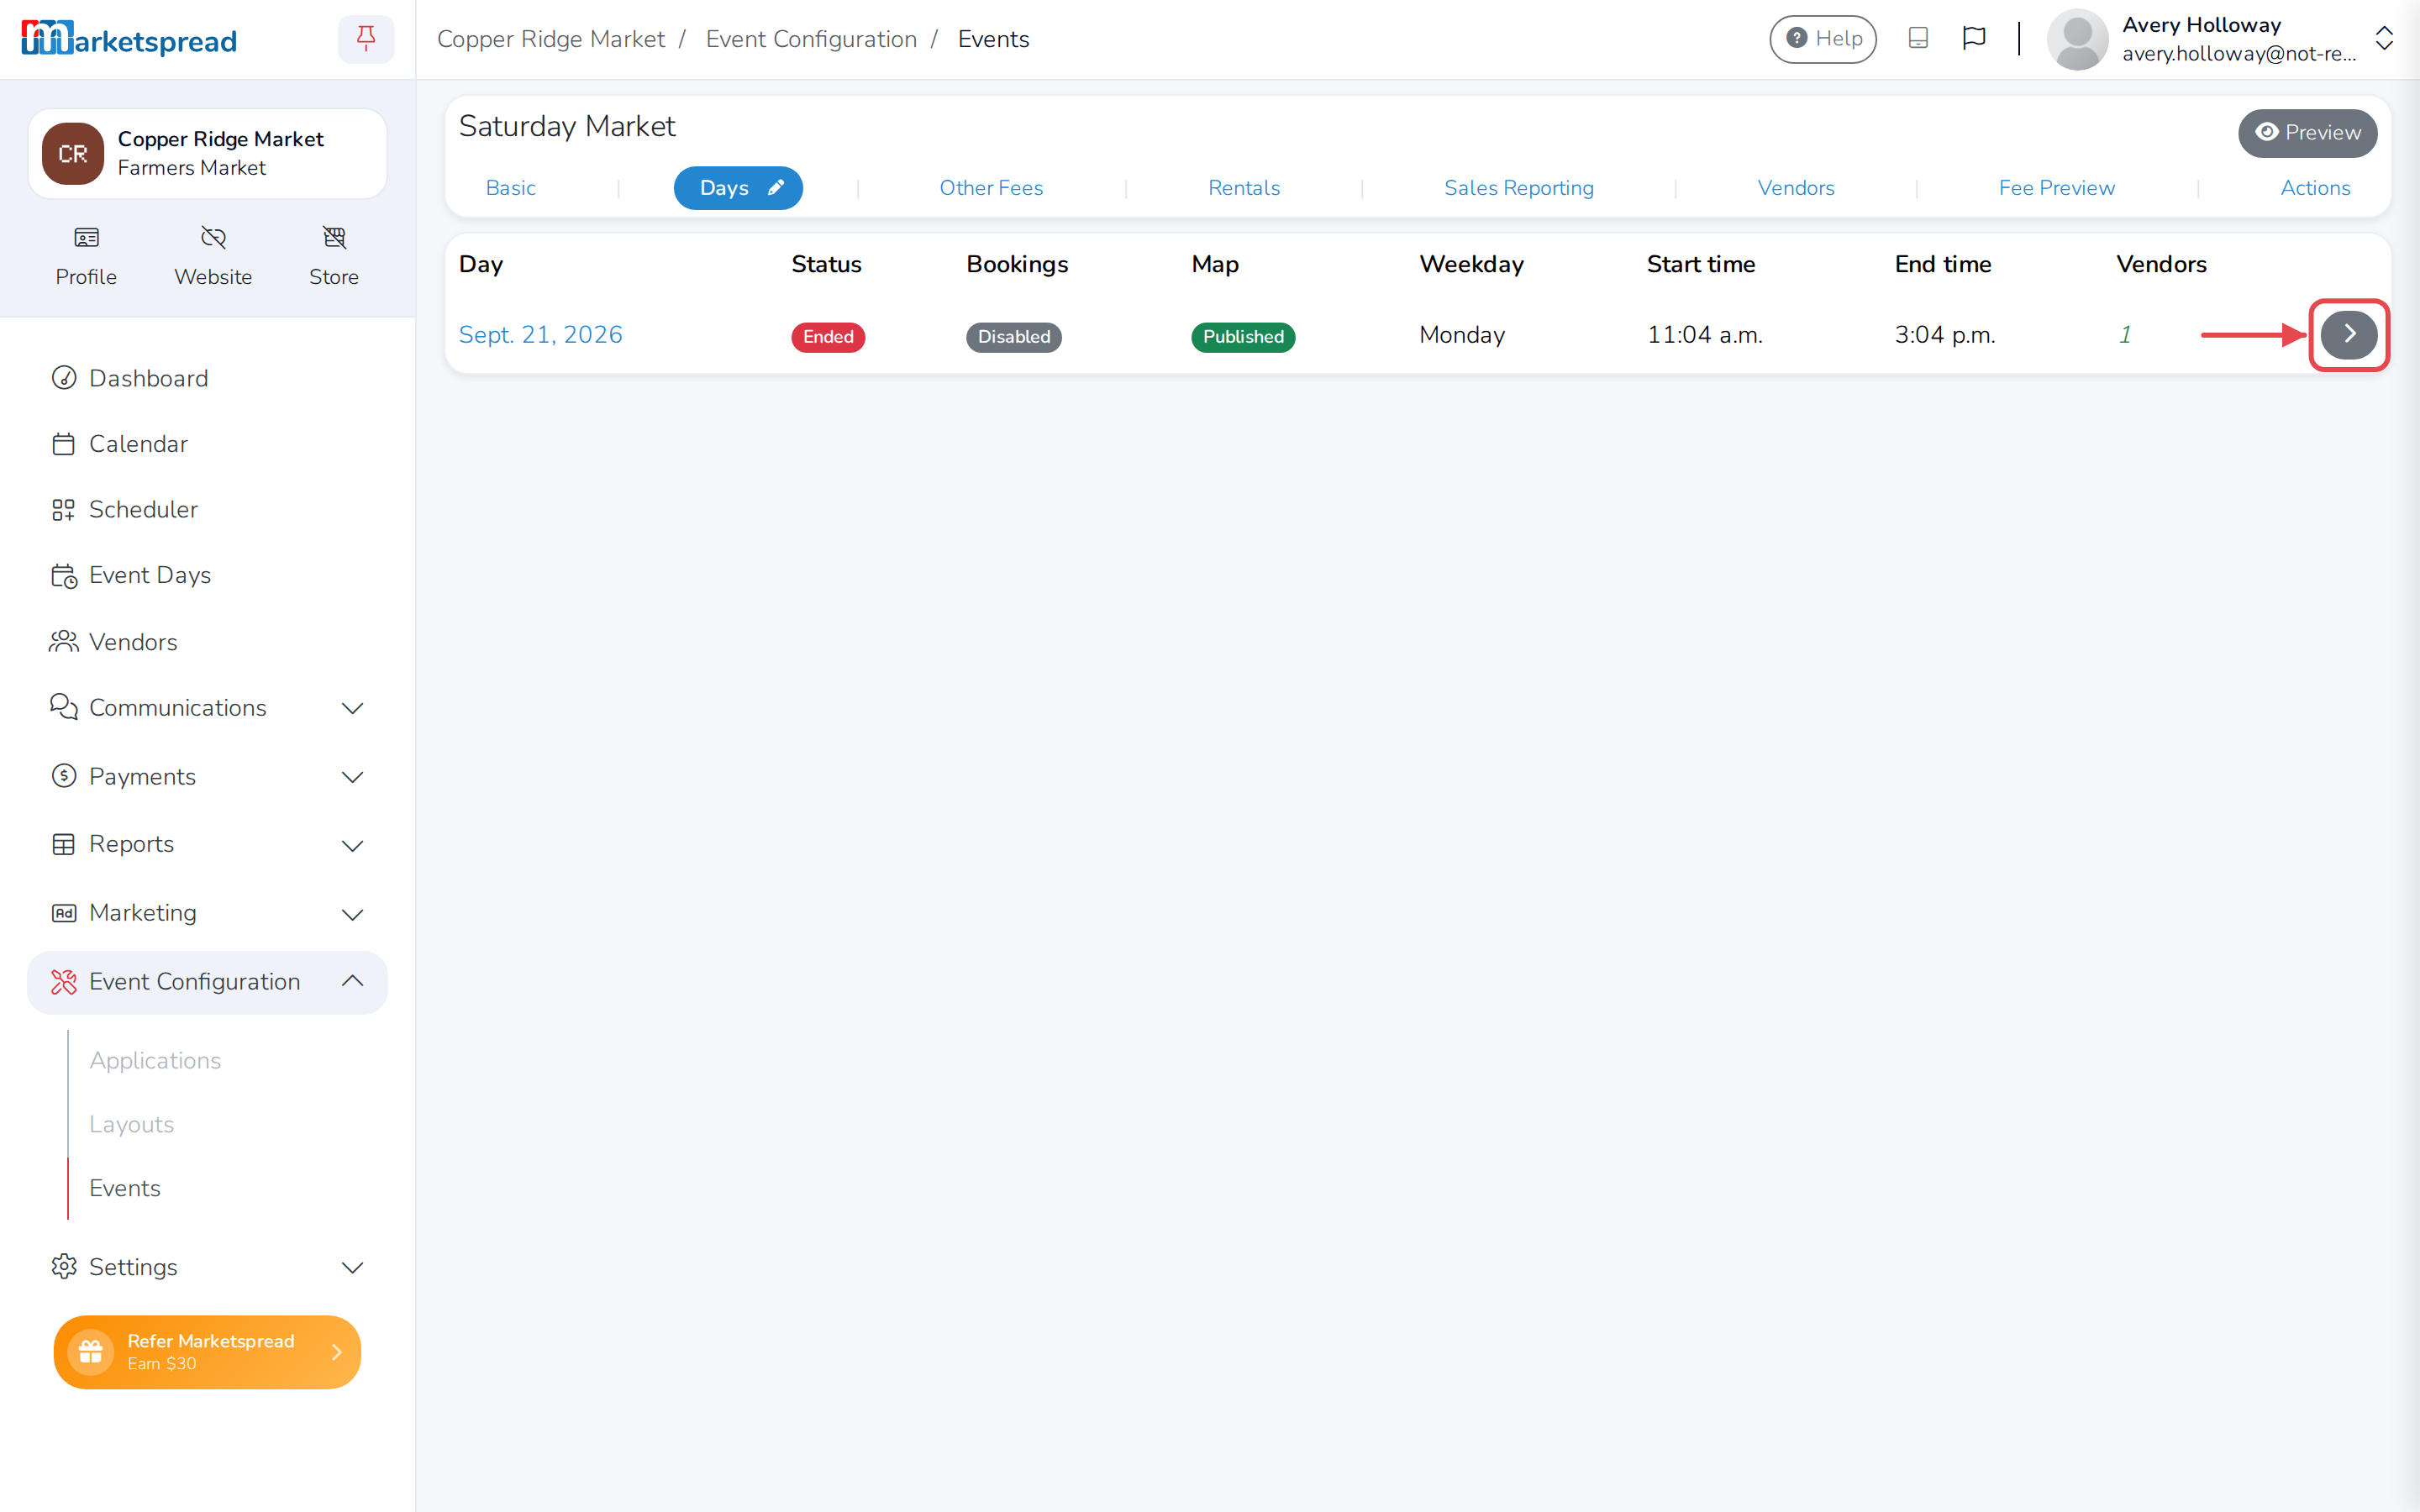Expand the Payments menu

pos(208,777)
